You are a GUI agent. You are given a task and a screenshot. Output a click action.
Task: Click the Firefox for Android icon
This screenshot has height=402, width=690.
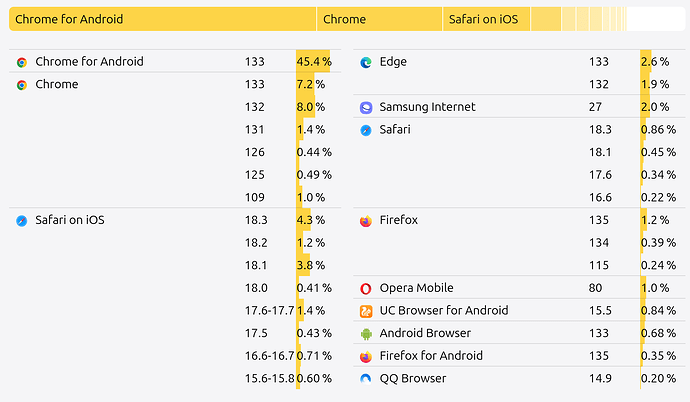366,357
